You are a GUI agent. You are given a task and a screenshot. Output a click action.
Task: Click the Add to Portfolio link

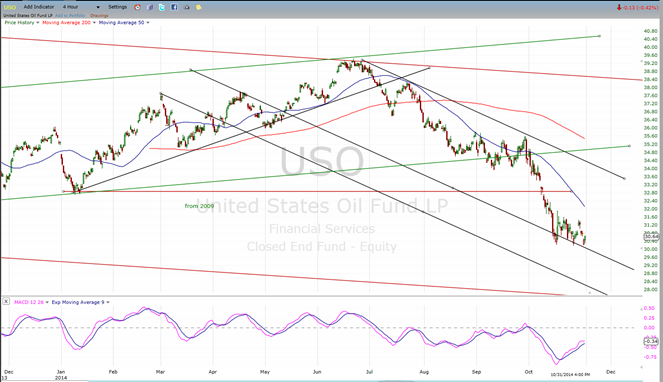pos(70,16)
